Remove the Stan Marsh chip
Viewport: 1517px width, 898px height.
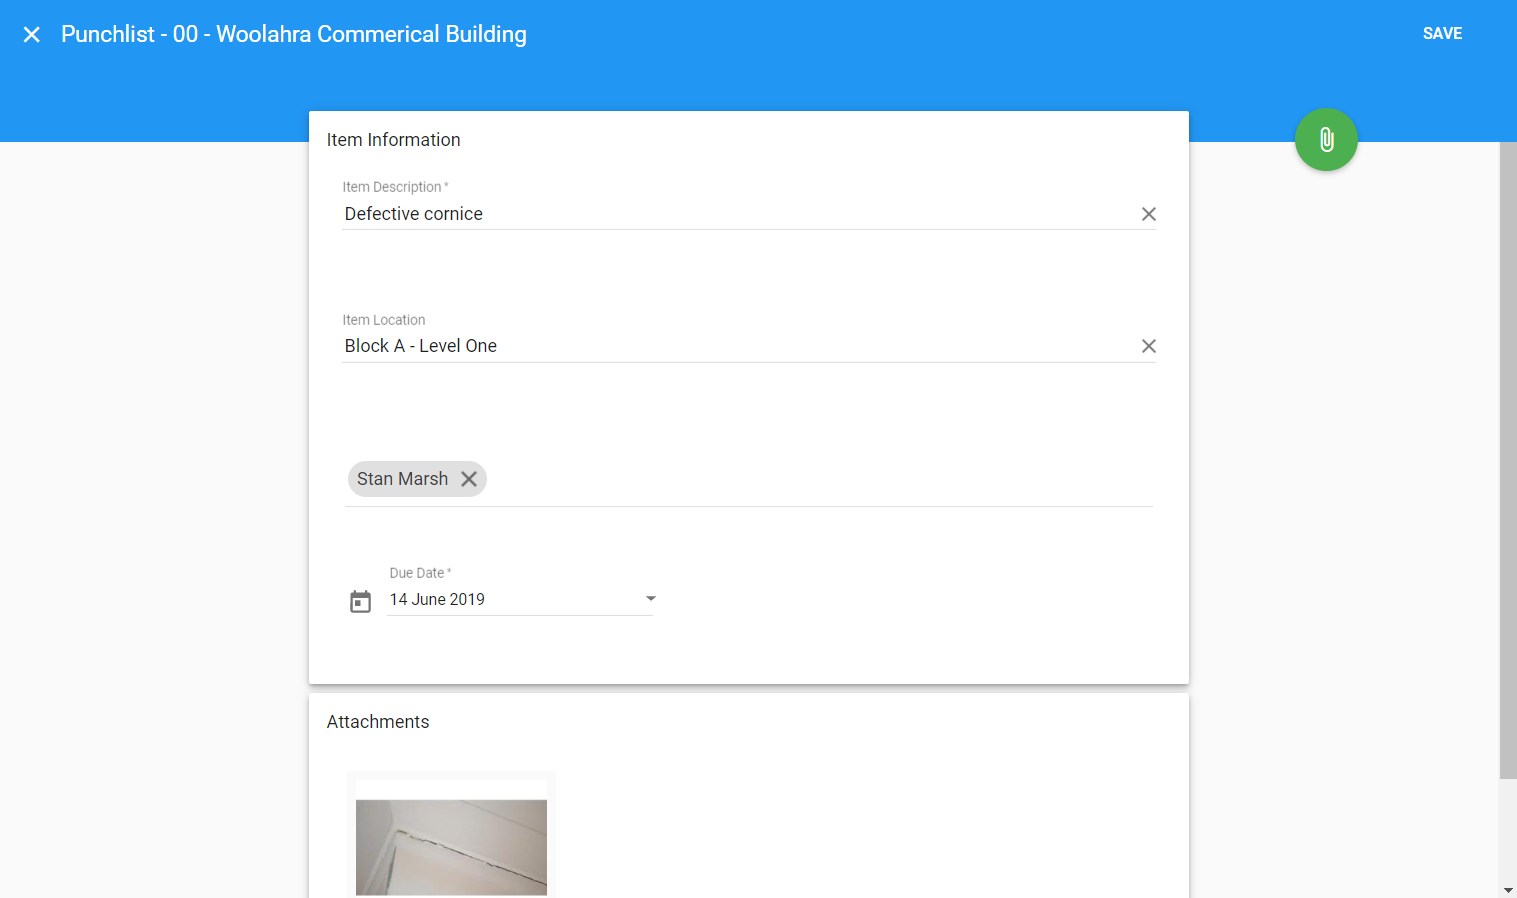coord(469,479)
